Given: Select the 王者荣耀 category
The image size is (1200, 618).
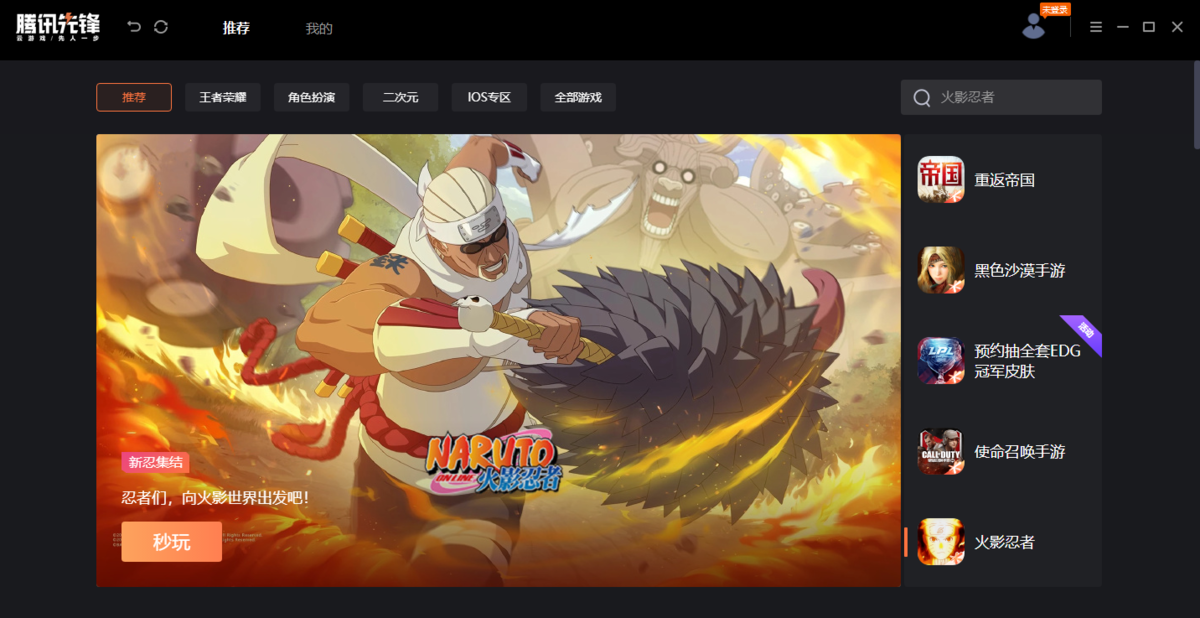Looking at the screenshot, I should tap(223, 97).
